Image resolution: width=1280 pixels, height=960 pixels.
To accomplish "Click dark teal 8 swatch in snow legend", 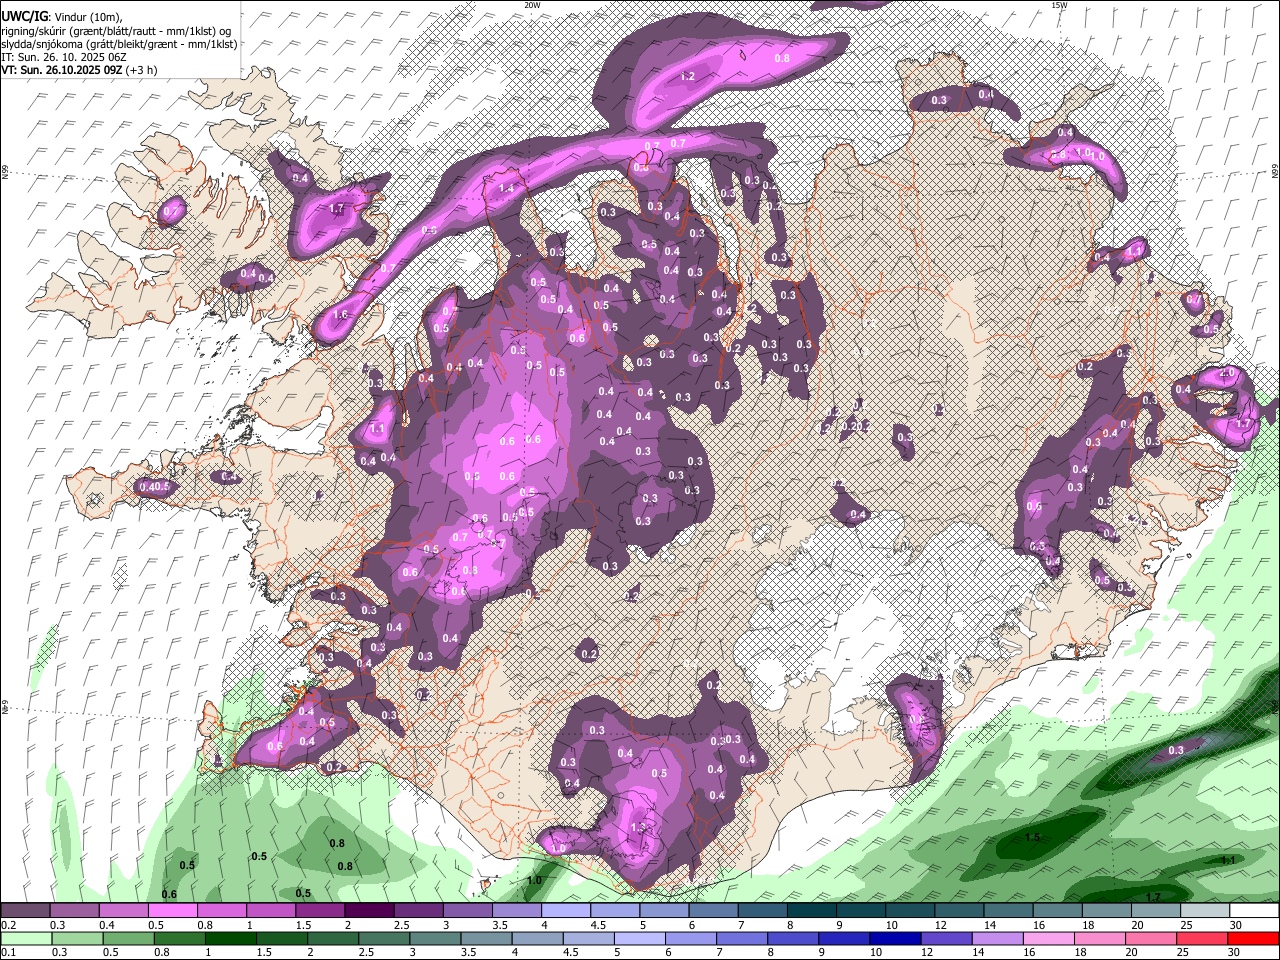I will (811, 911).
